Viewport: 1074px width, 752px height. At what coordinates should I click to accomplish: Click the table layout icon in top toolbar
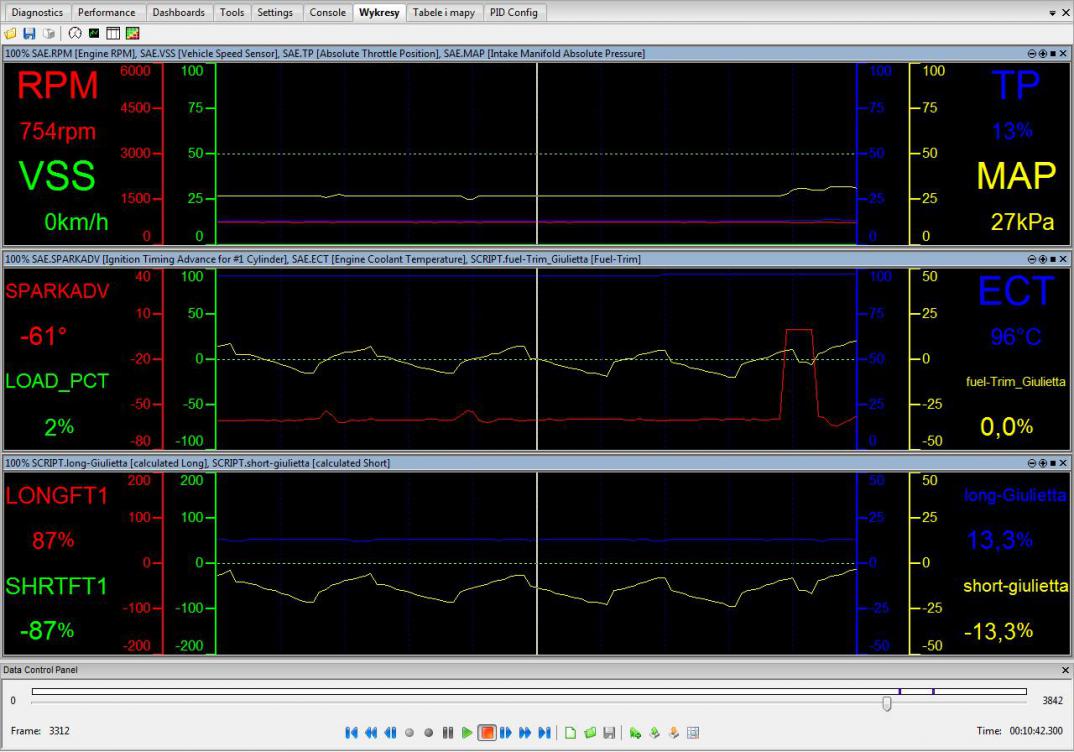[113, 33]
